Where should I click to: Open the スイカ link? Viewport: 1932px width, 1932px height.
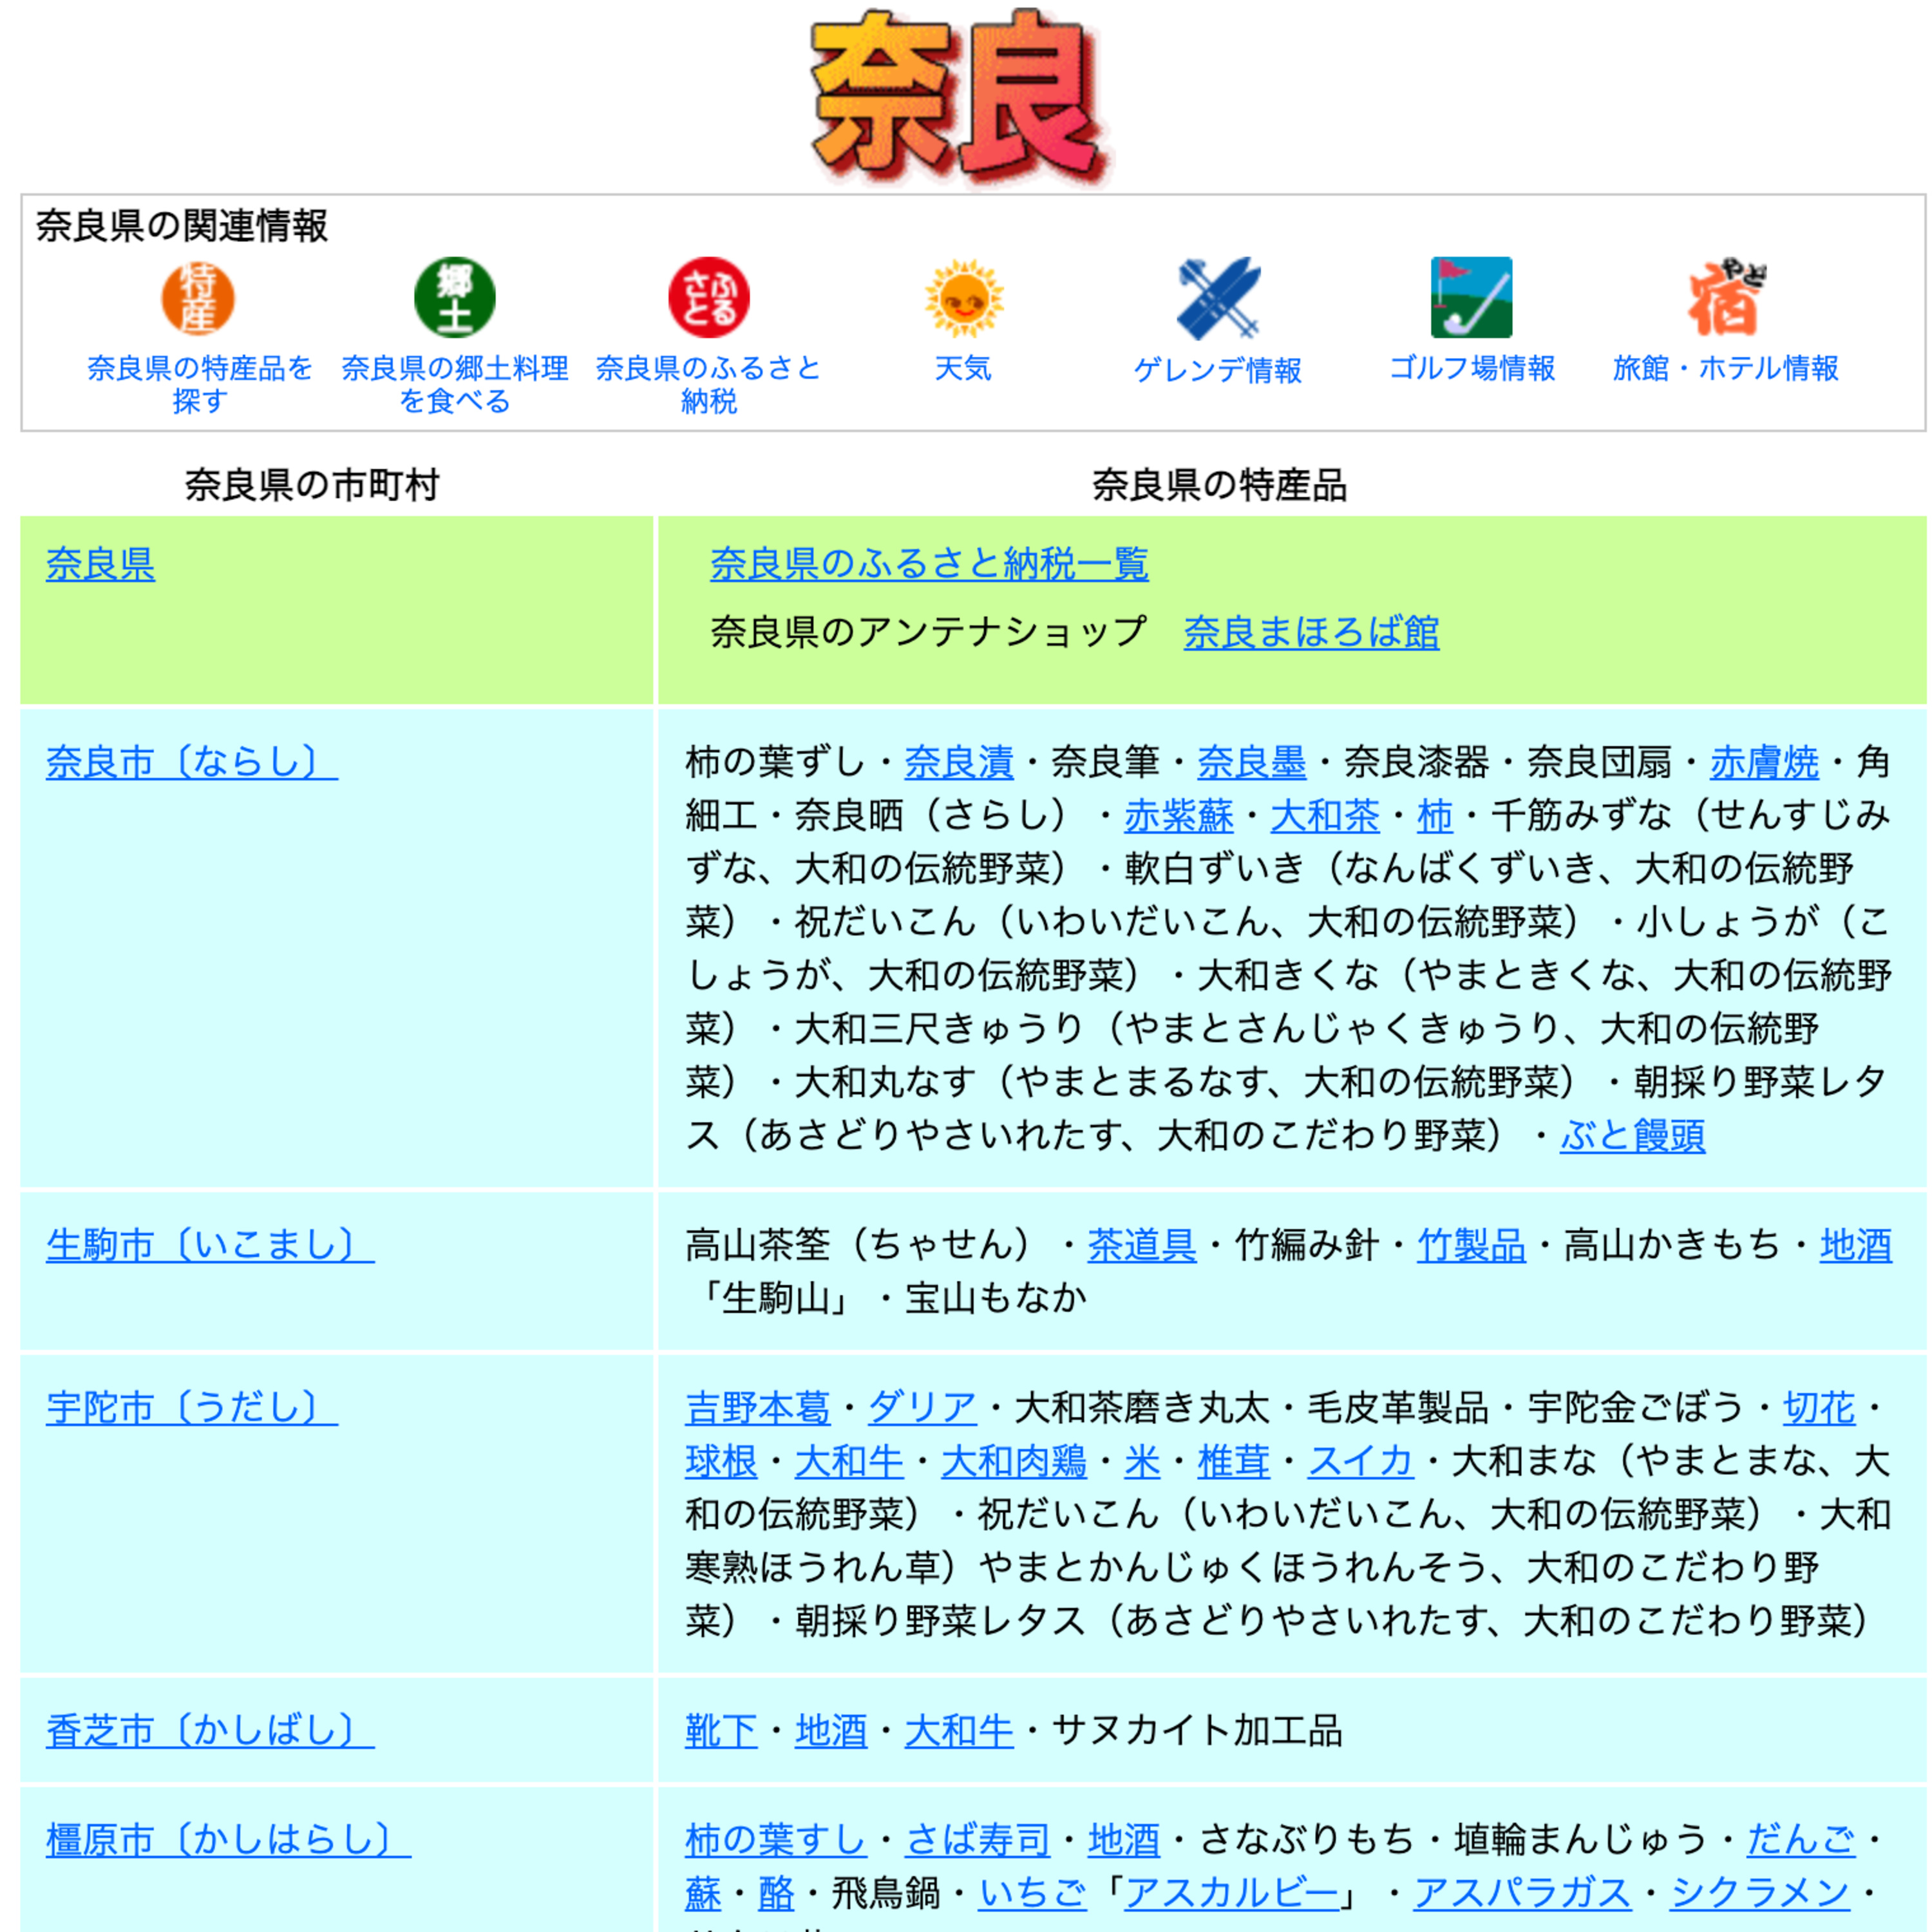(1361, 1462)
